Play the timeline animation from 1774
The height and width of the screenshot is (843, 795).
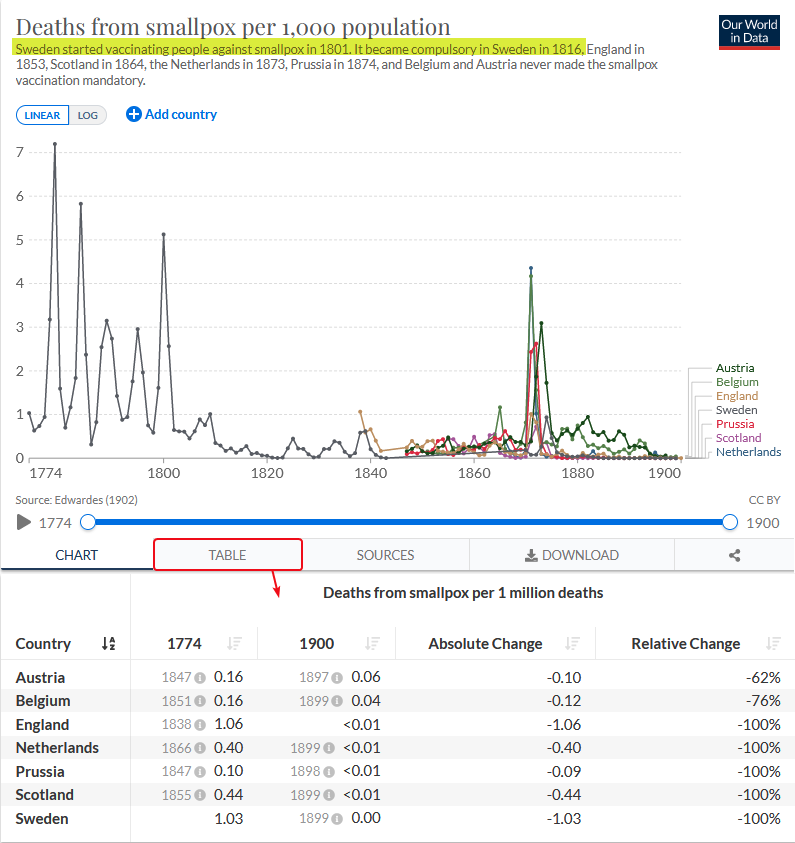coord(24,522)
